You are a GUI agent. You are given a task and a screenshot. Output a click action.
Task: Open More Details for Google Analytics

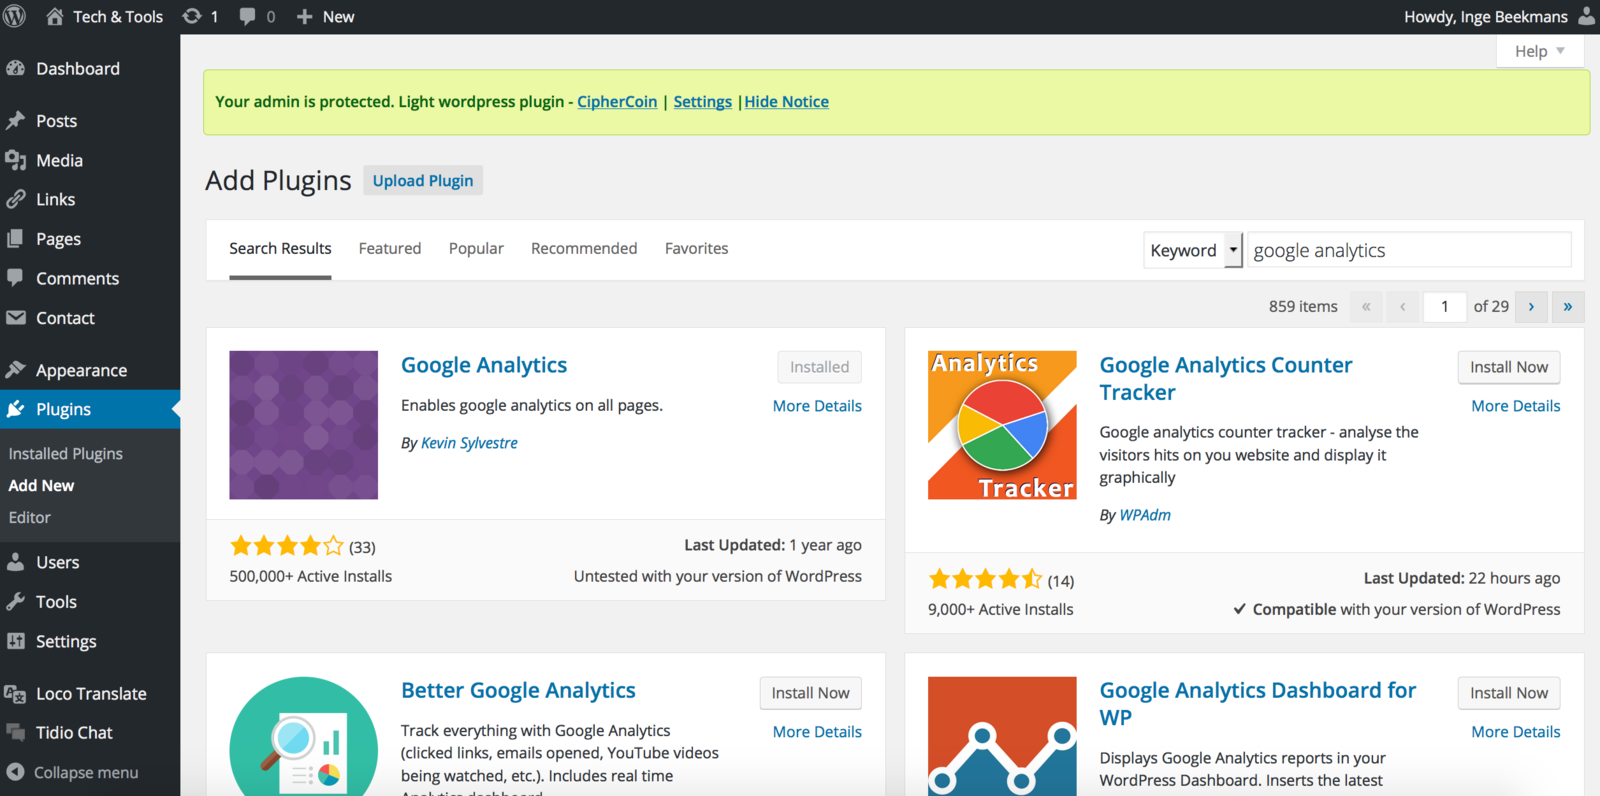point(817,406)
